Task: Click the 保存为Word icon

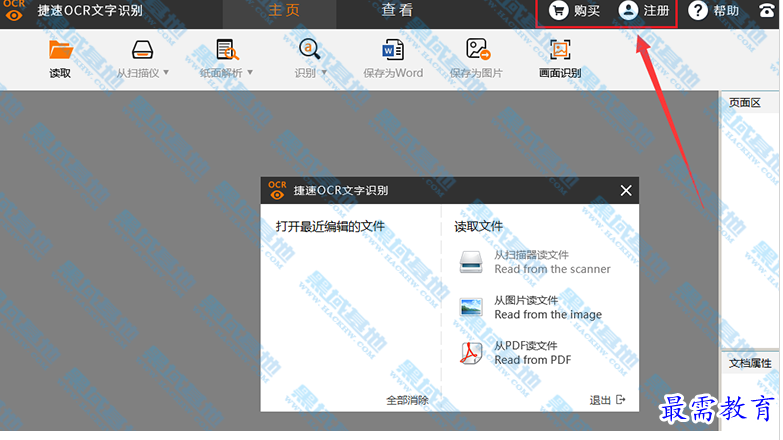Action: click(392, 50)
